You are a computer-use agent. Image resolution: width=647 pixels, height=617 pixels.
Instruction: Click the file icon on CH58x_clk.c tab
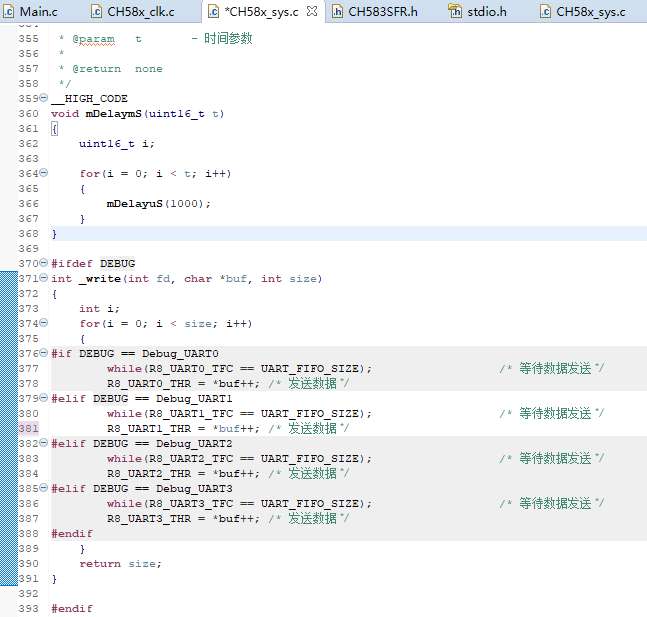coord(97,12)
